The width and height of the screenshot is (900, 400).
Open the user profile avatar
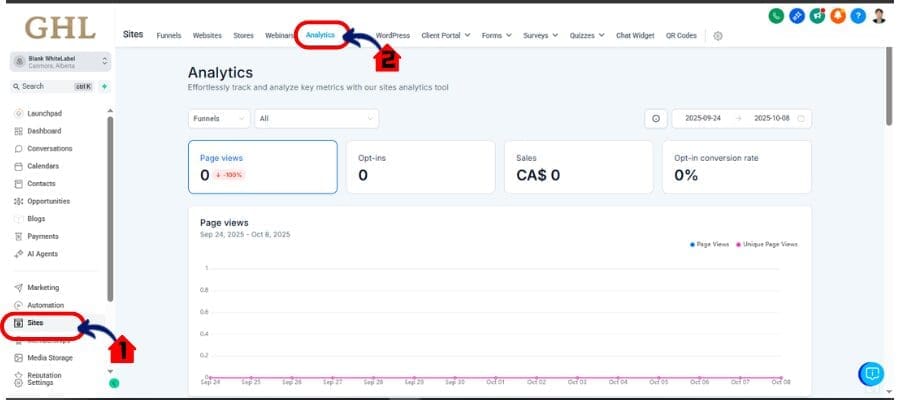coord(879,15)
